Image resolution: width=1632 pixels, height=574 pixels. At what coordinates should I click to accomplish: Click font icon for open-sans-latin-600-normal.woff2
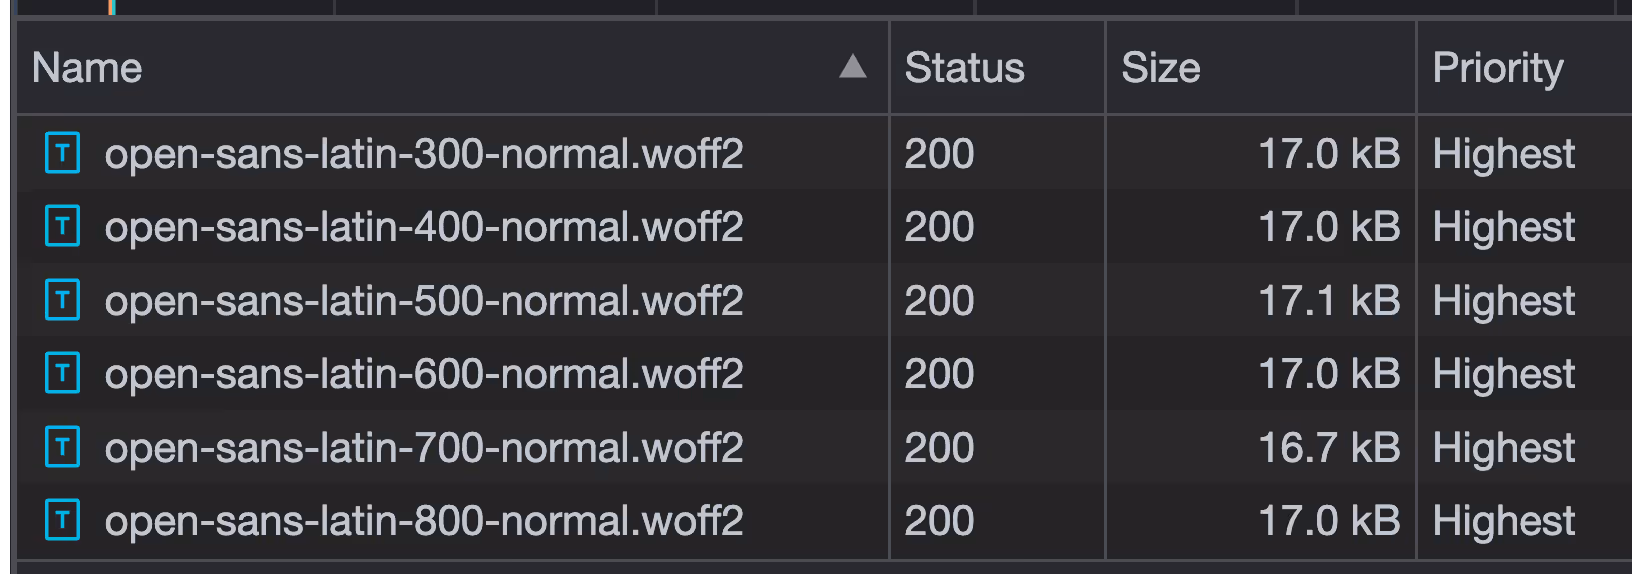coord(62,374)
